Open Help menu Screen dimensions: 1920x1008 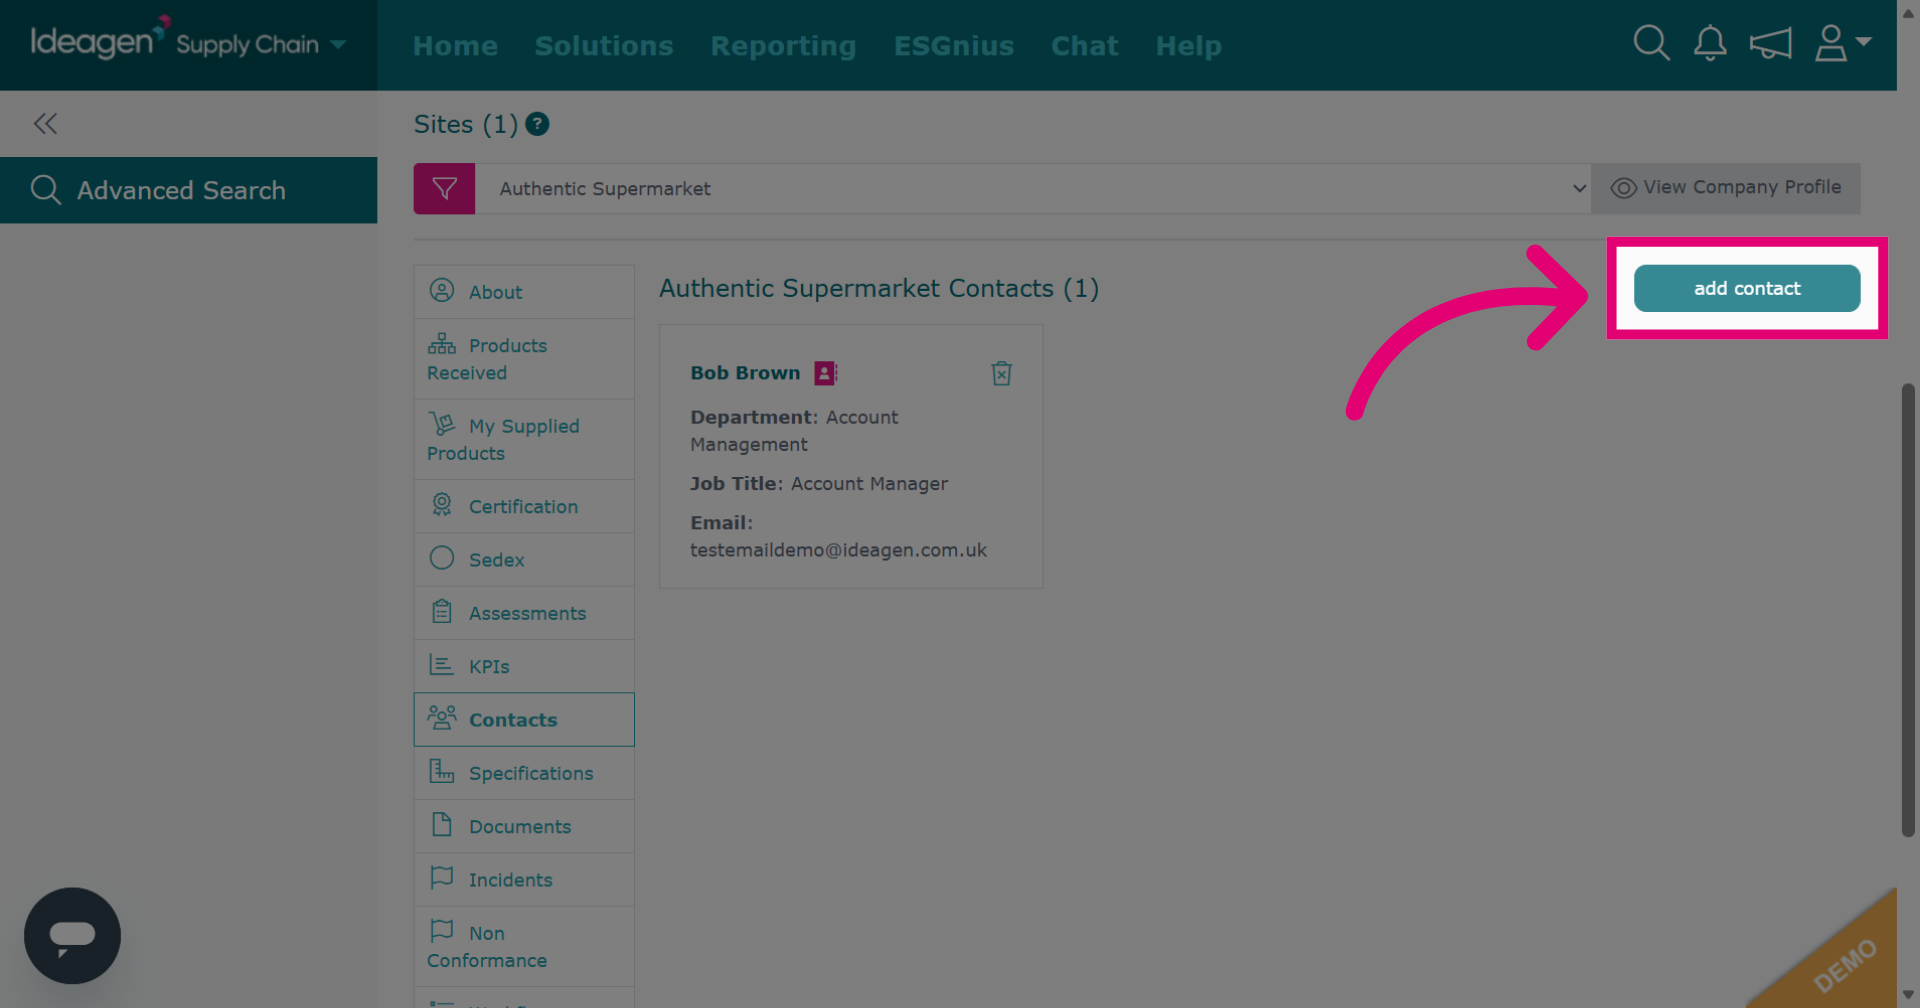[1188, 46]
